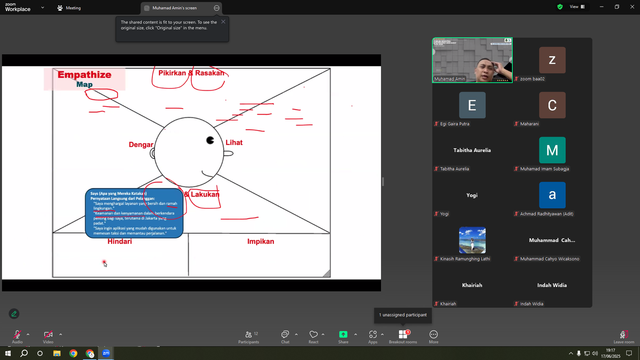This screenshot has width=640, height=360.
Task: Click the green annotation pencil icon
Action: pos(14,313)
